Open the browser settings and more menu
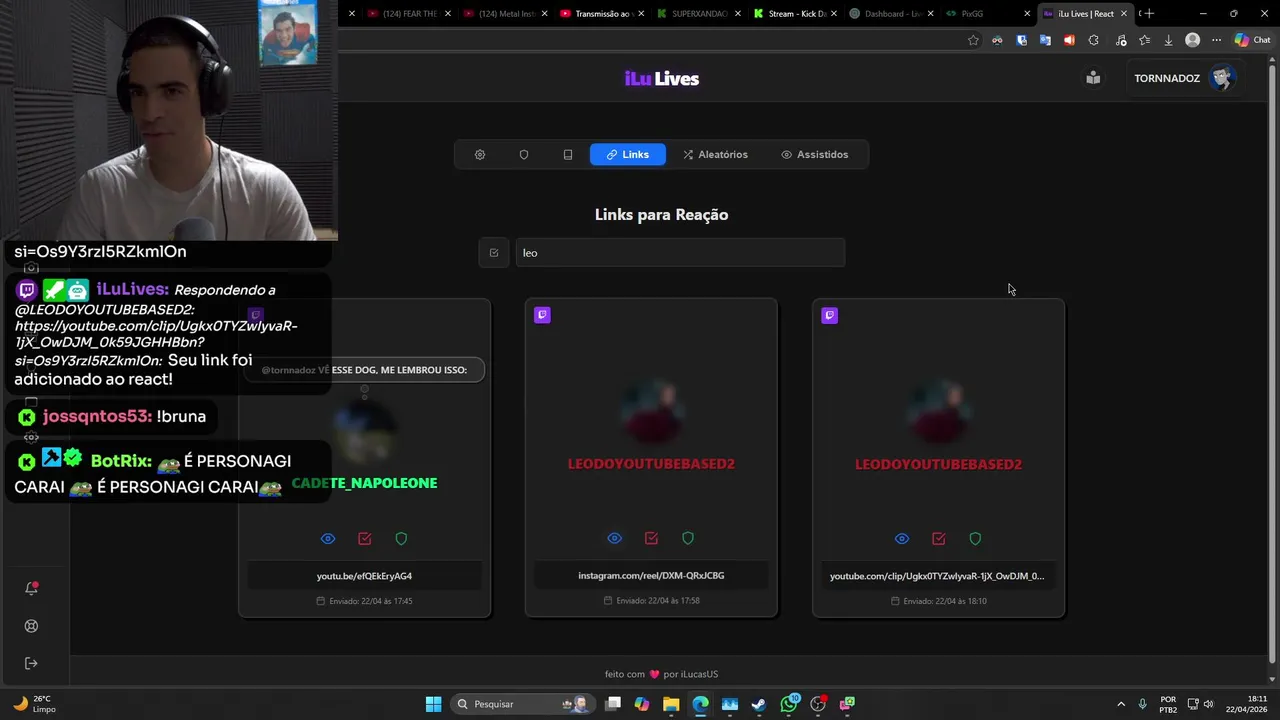 1216,40
